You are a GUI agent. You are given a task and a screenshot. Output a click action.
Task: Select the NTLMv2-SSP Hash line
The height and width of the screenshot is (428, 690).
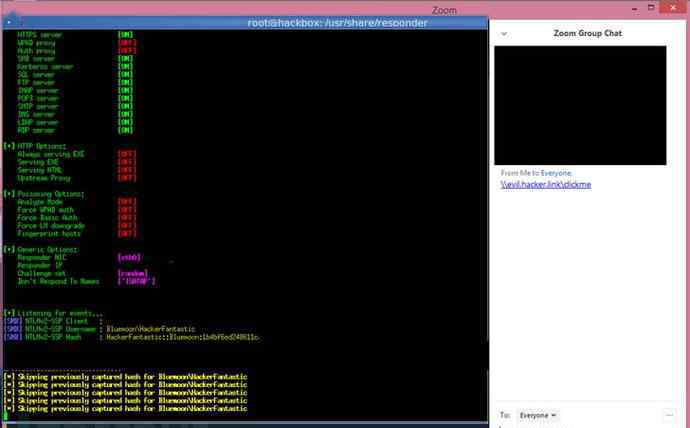[x=132, y=337]
